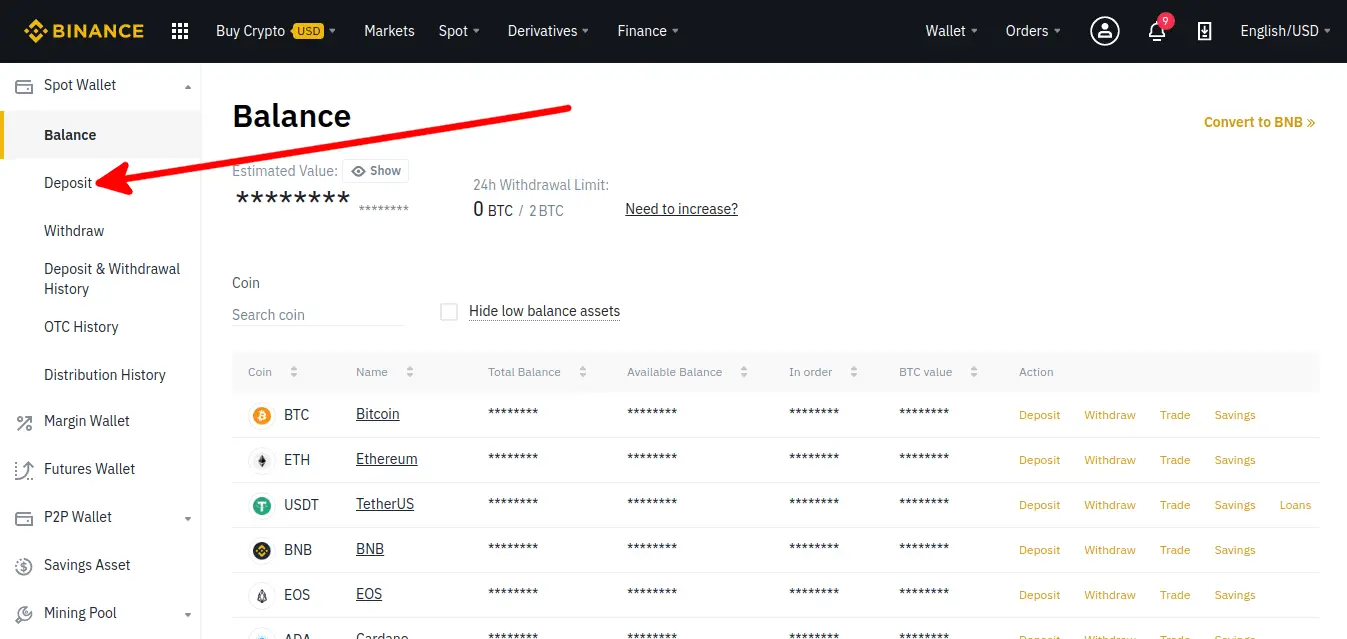This screenshot has height=639, width=1347.
Task: Go to Markets
Action: [x=389, y=31]
